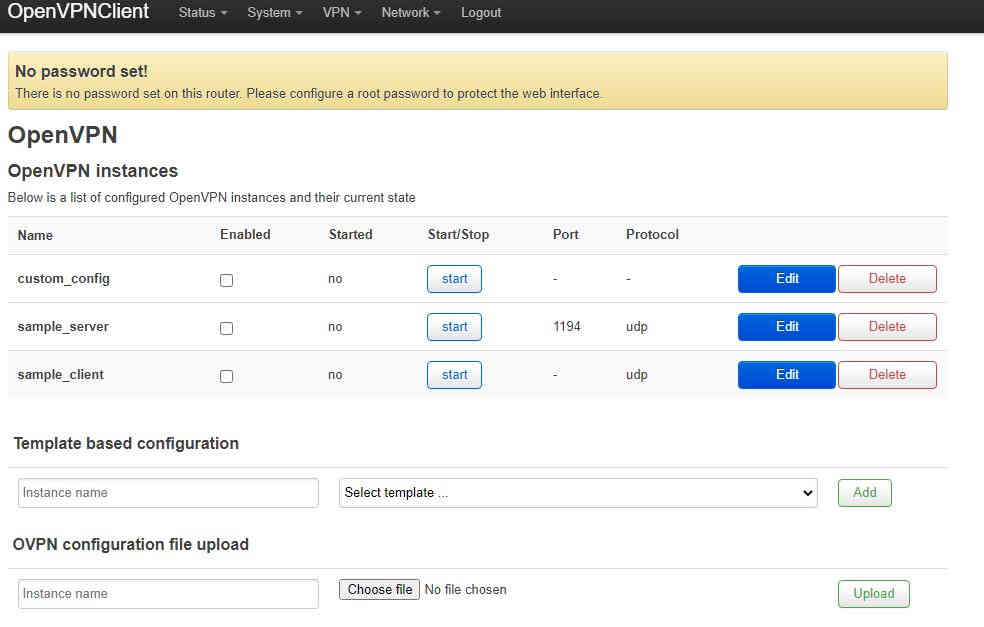Focus the template Instance name field
The width and height of the screenshot is (984, 627).
[168, 493]
